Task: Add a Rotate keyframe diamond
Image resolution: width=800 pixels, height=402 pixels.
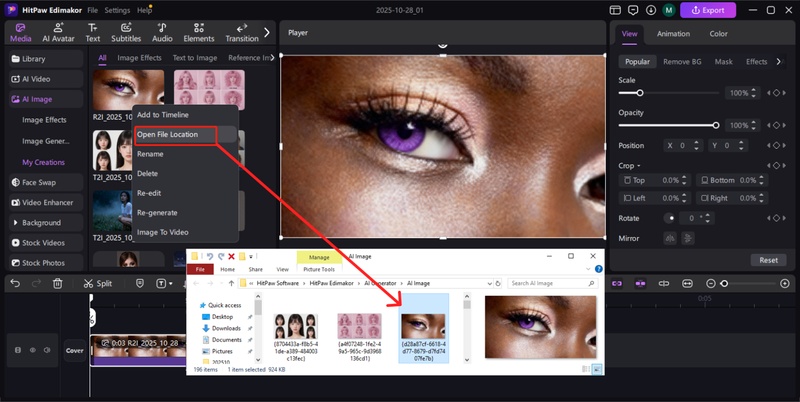Action: tap(776, 218)
